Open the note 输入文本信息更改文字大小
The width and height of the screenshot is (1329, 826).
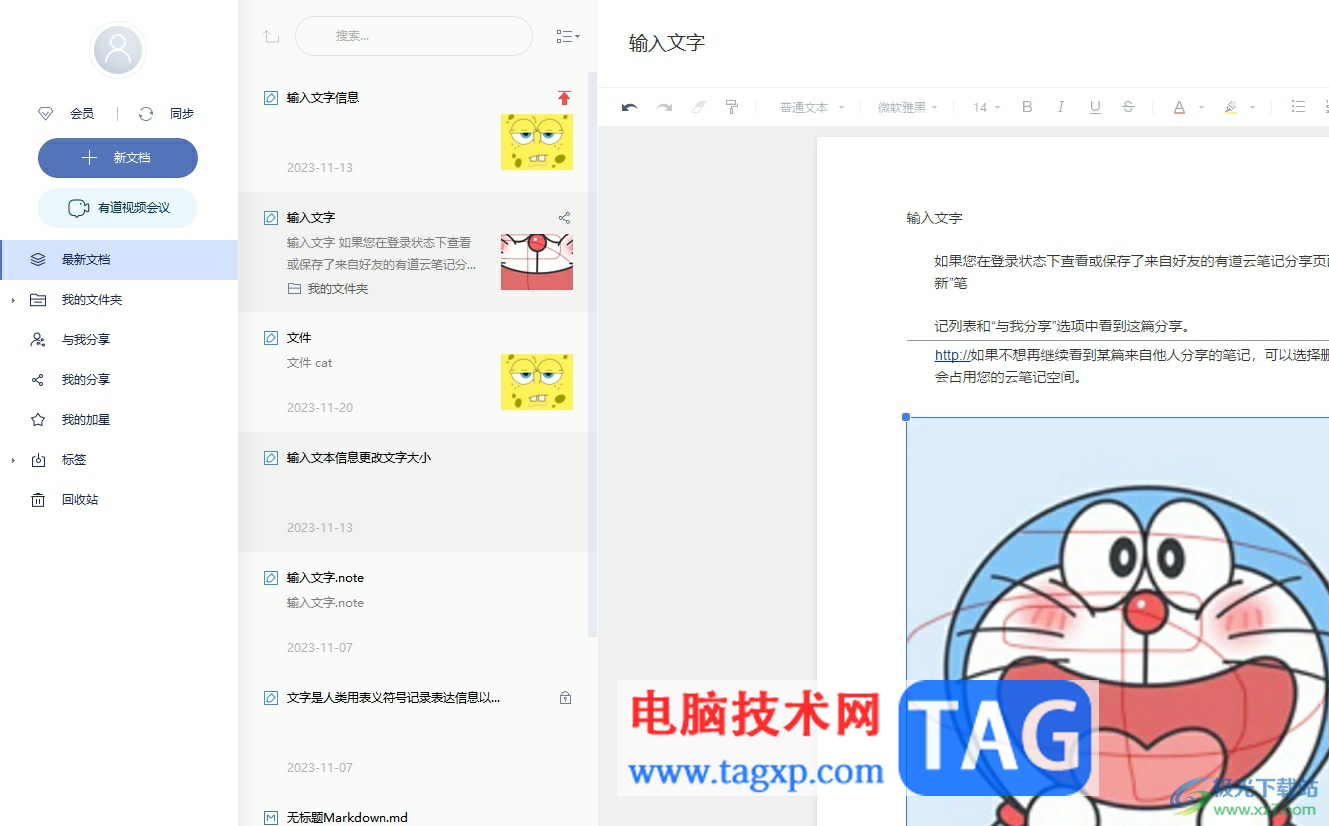[413, 492]
